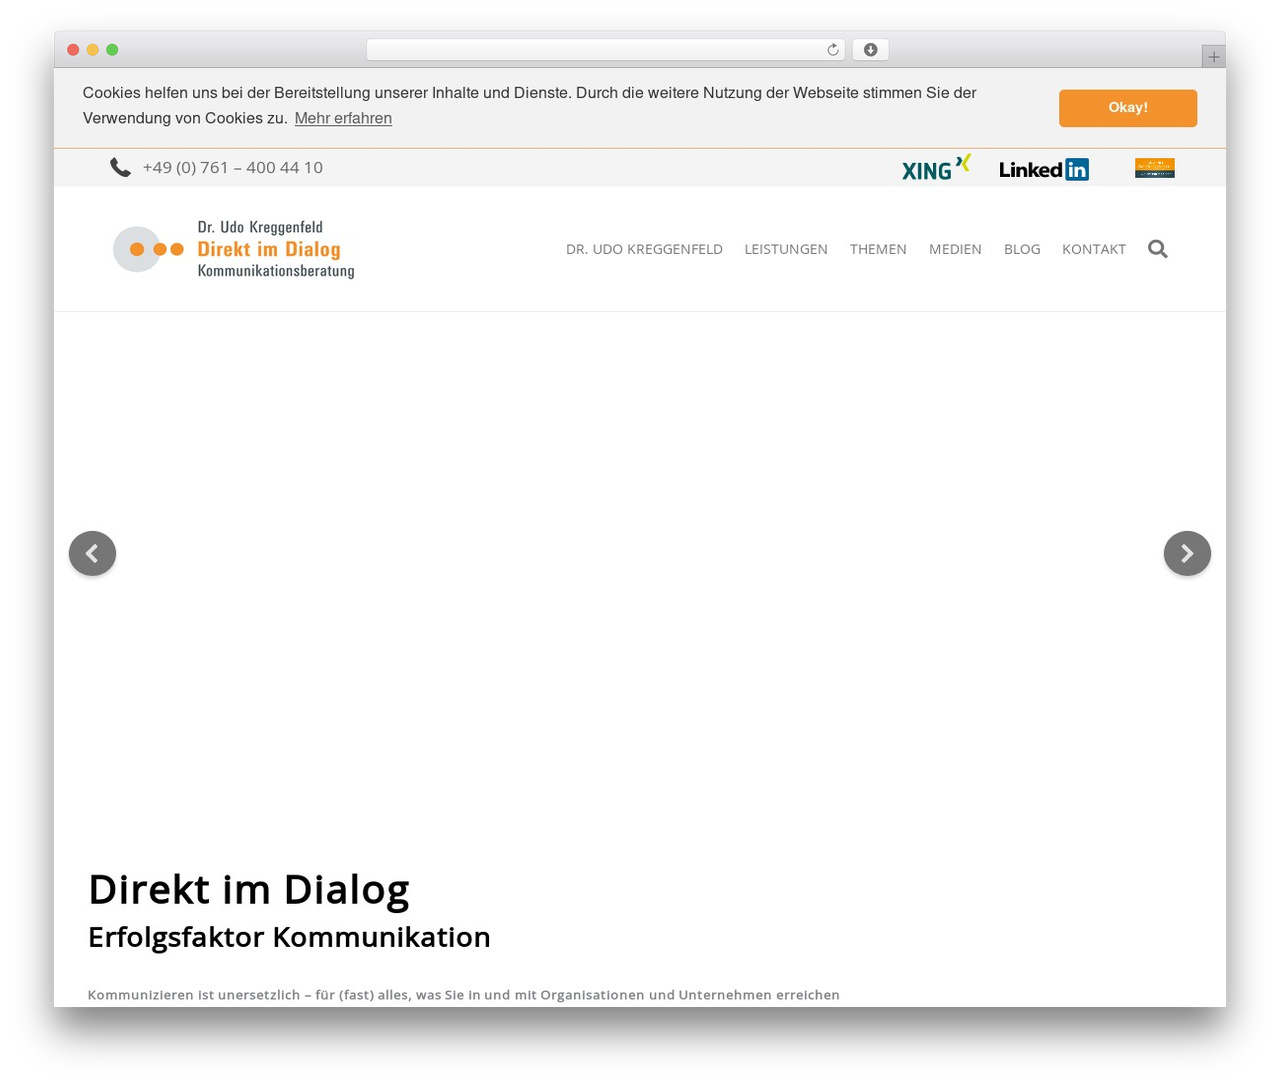1280x1084 pixels.
Task: Click the small orange badge logo
Action: pyautogui.click(x=1154, y=168)
